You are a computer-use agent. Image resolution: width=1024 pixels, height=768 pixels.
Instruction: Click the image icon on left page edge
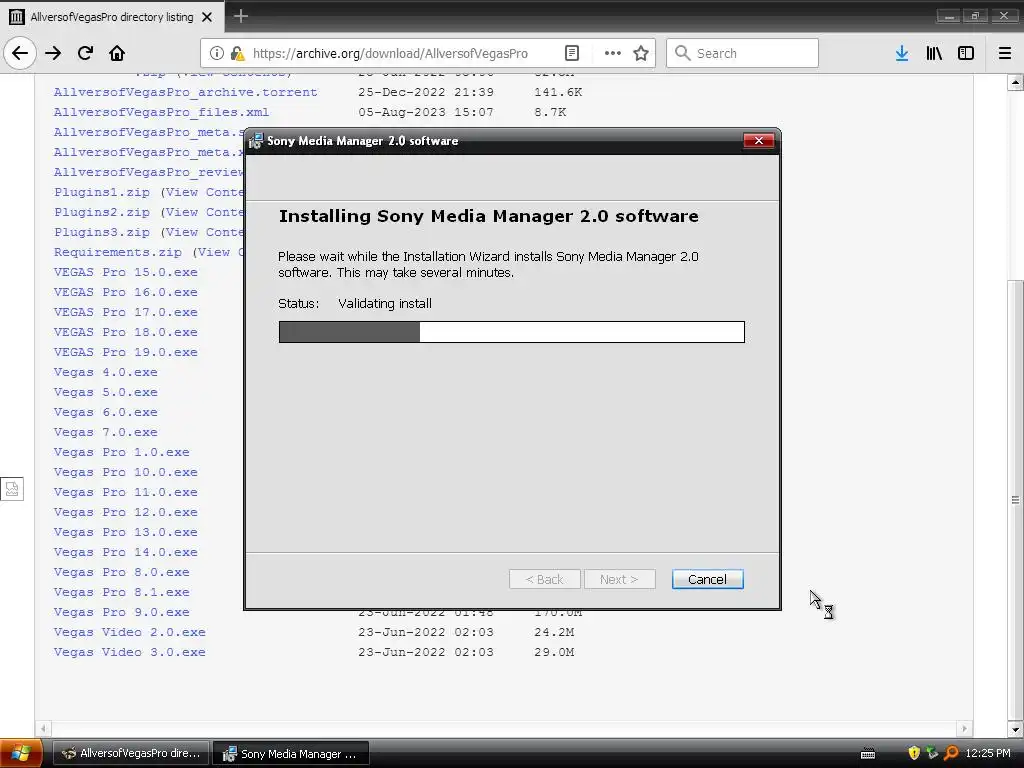click(12, 488)
